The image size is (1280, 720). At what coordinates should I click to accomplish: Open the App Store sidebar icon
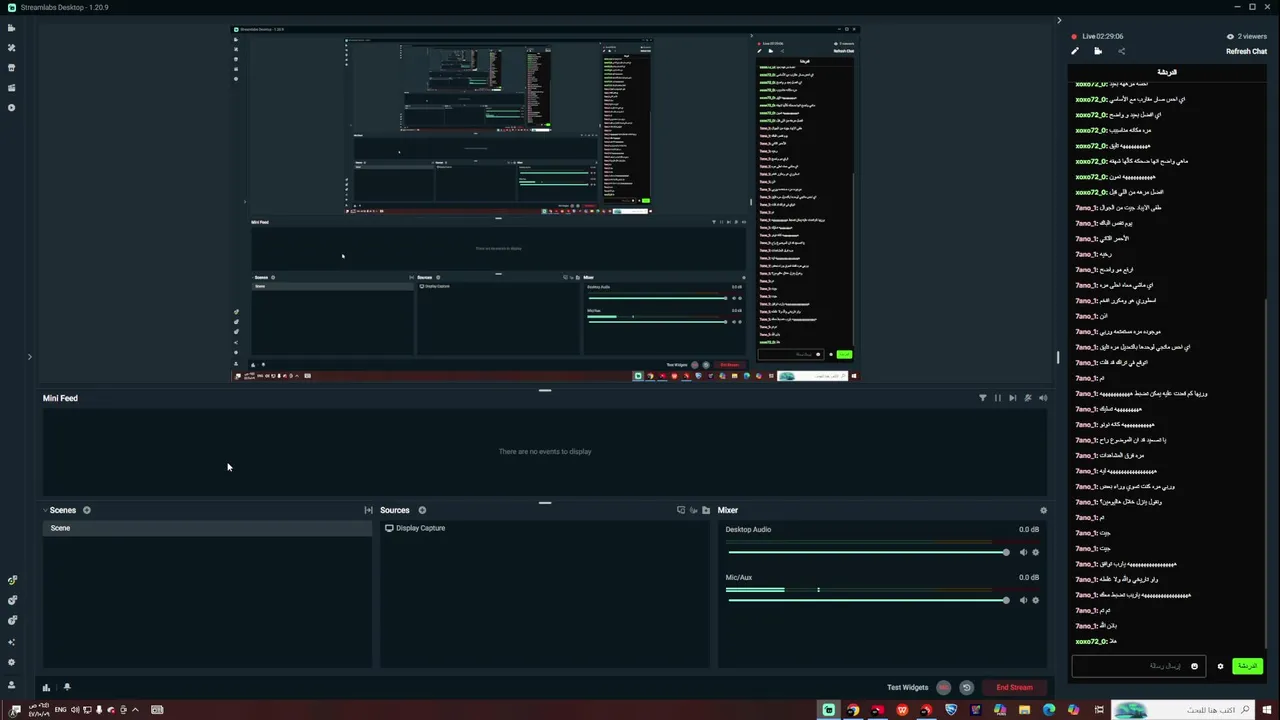[x=12, y=67]
